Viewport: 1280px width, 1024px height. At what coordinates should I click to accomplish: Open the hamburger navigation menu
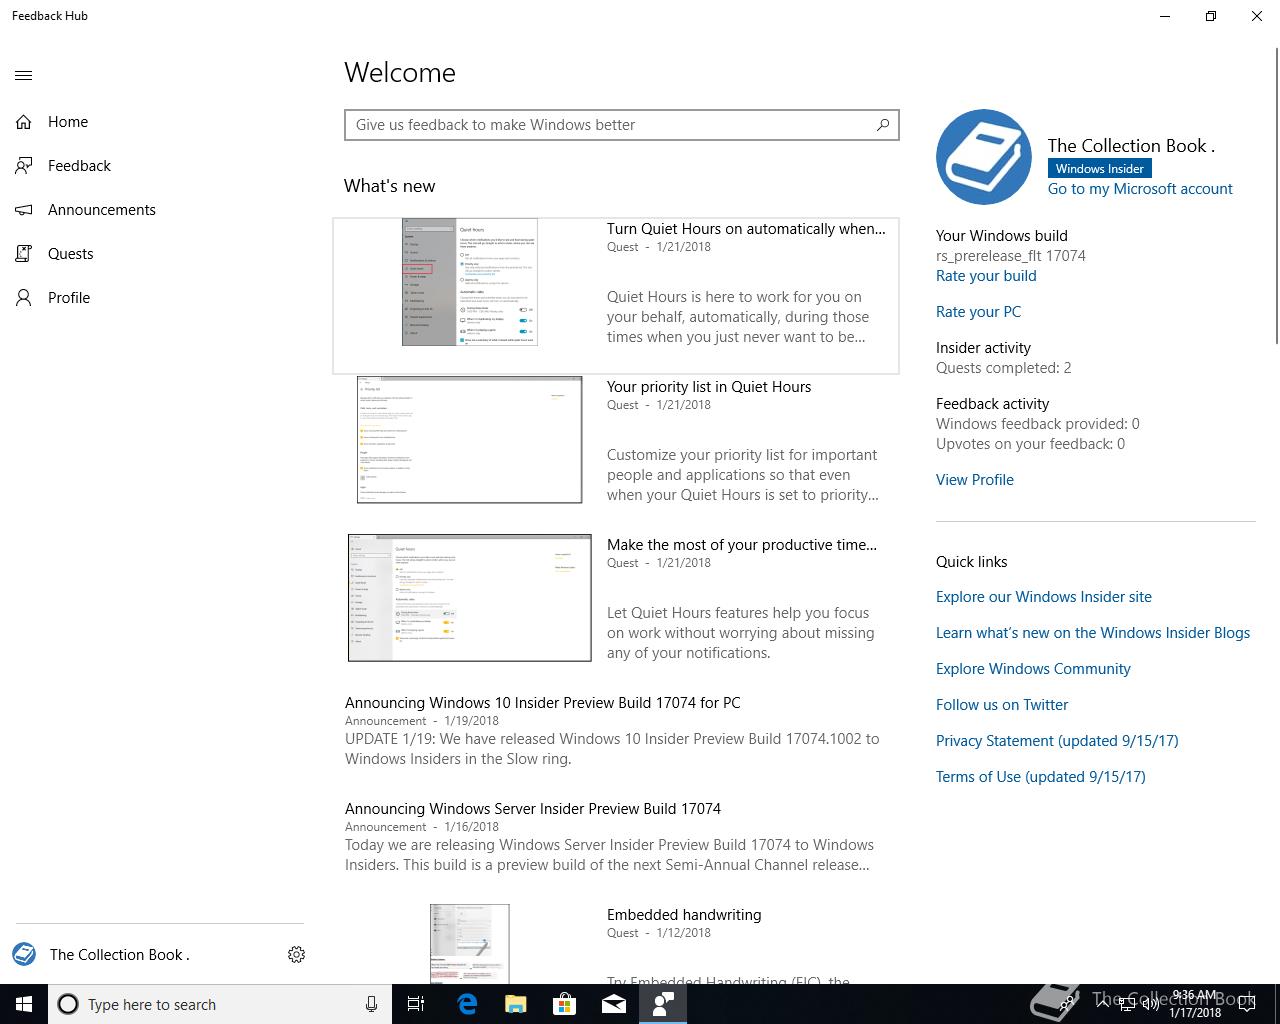coord(24,75)
